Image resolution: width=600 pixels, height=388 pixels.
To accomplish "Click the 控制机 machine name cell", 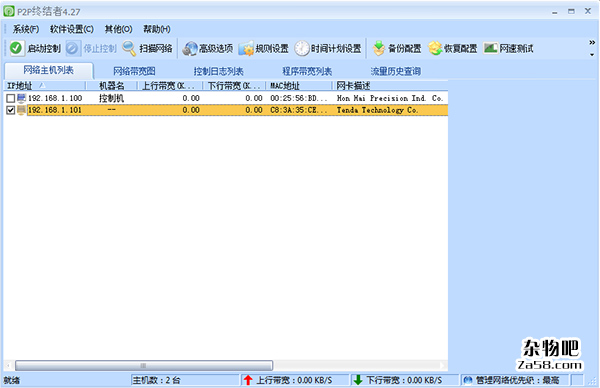I will [111, 98].
